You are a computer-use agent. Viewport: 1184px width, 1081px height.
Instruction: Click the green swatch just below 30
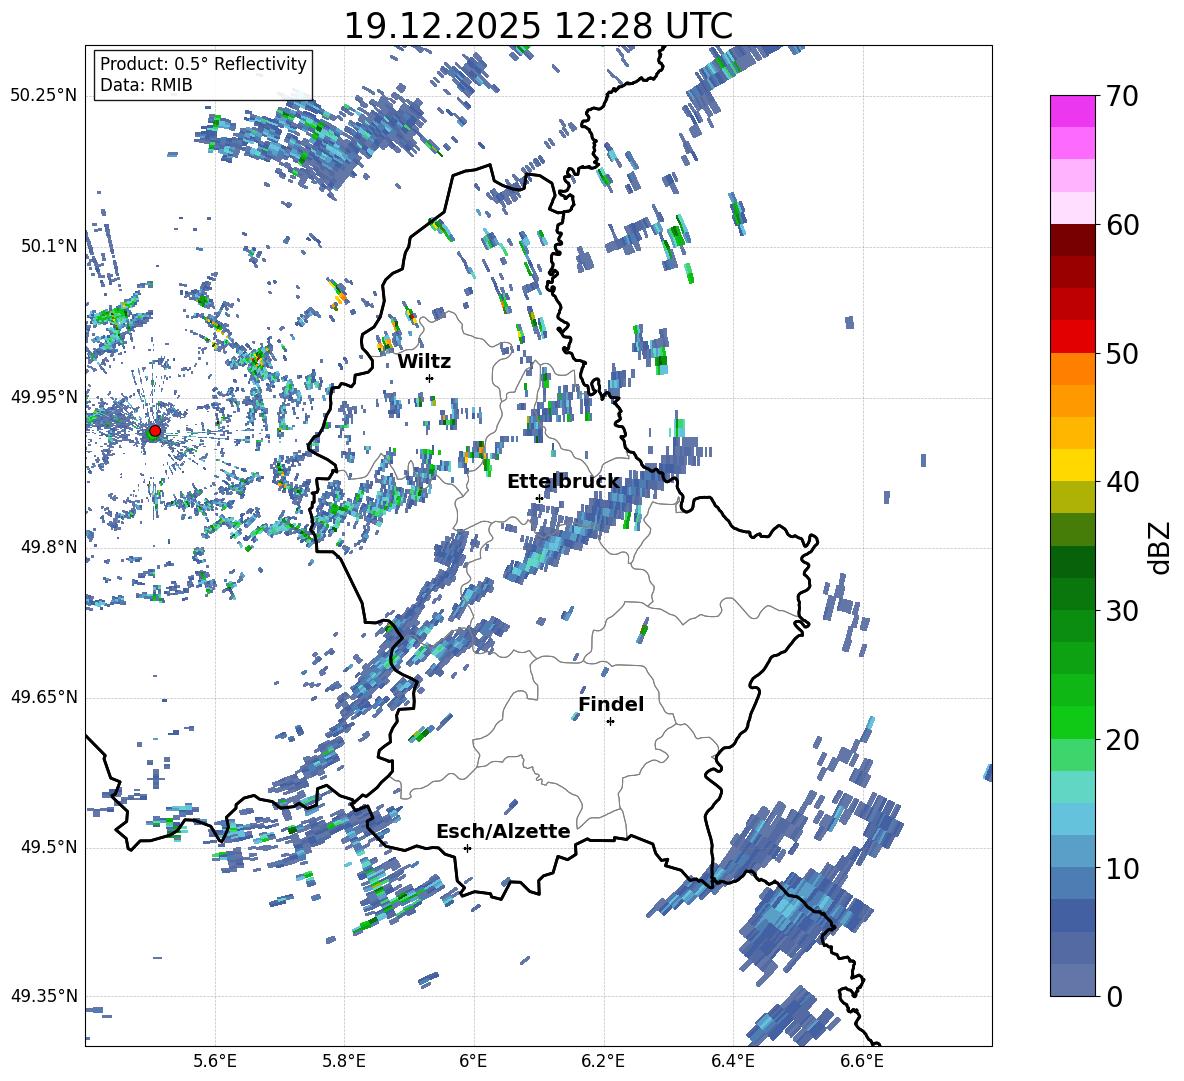[x=1072, y=627]
